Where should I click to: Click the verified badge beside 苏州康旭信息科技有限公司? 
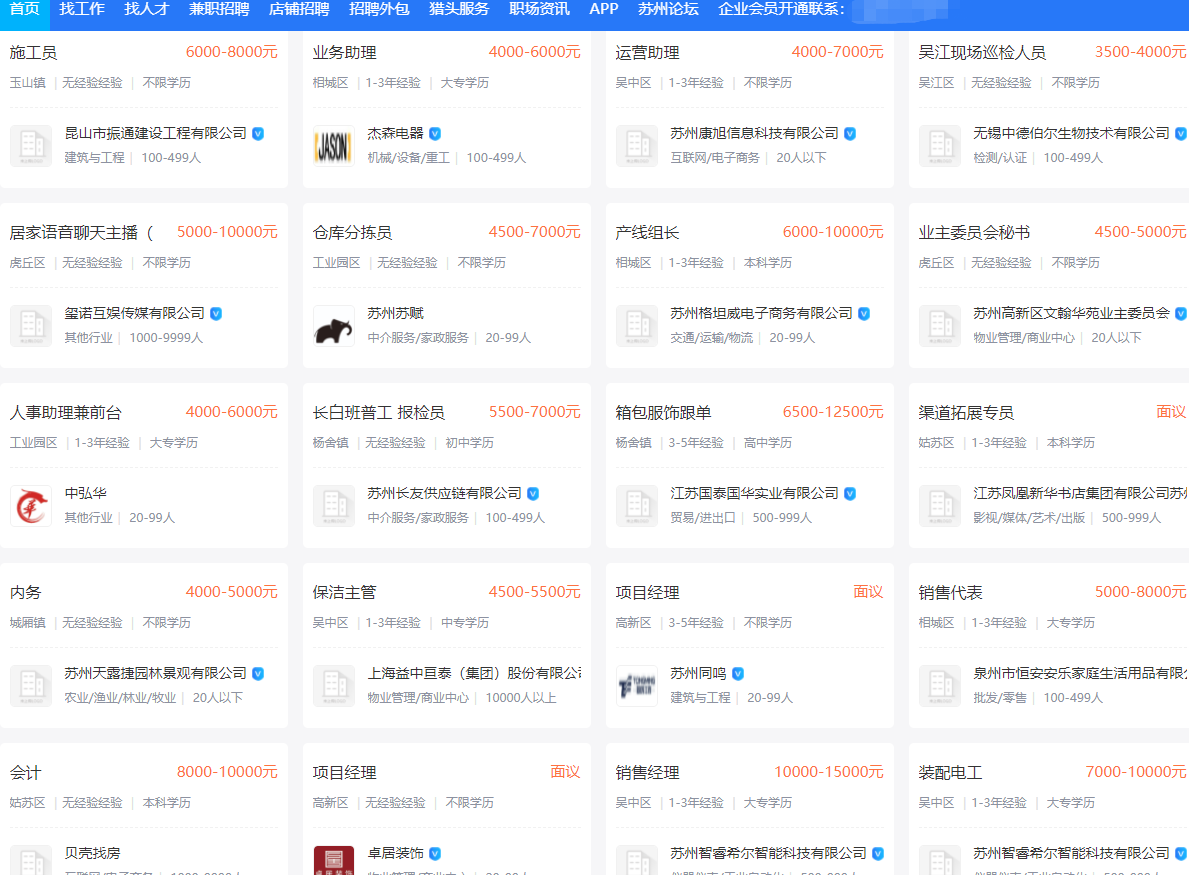[x=850, y=132]
